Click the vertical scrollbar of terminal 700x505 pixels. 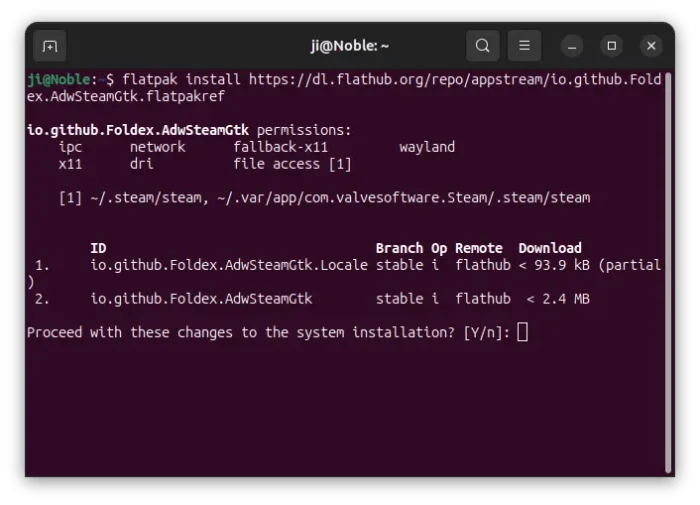(x=668, y=272)
